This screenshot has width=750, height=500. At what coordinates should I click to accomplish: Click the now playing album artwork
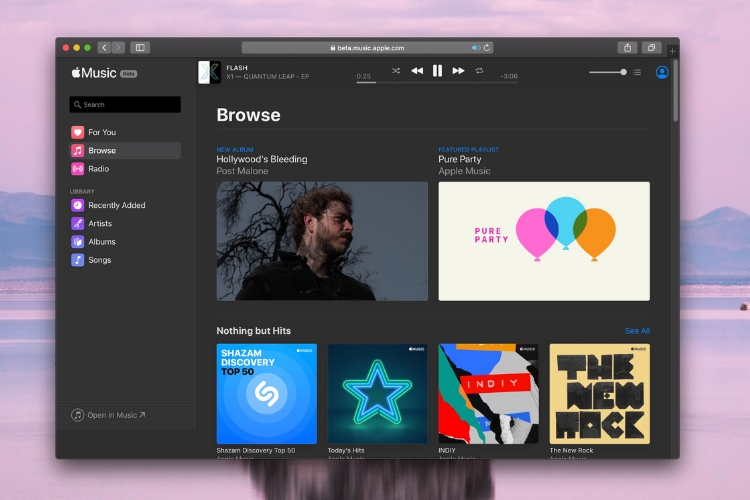(210, 72)
